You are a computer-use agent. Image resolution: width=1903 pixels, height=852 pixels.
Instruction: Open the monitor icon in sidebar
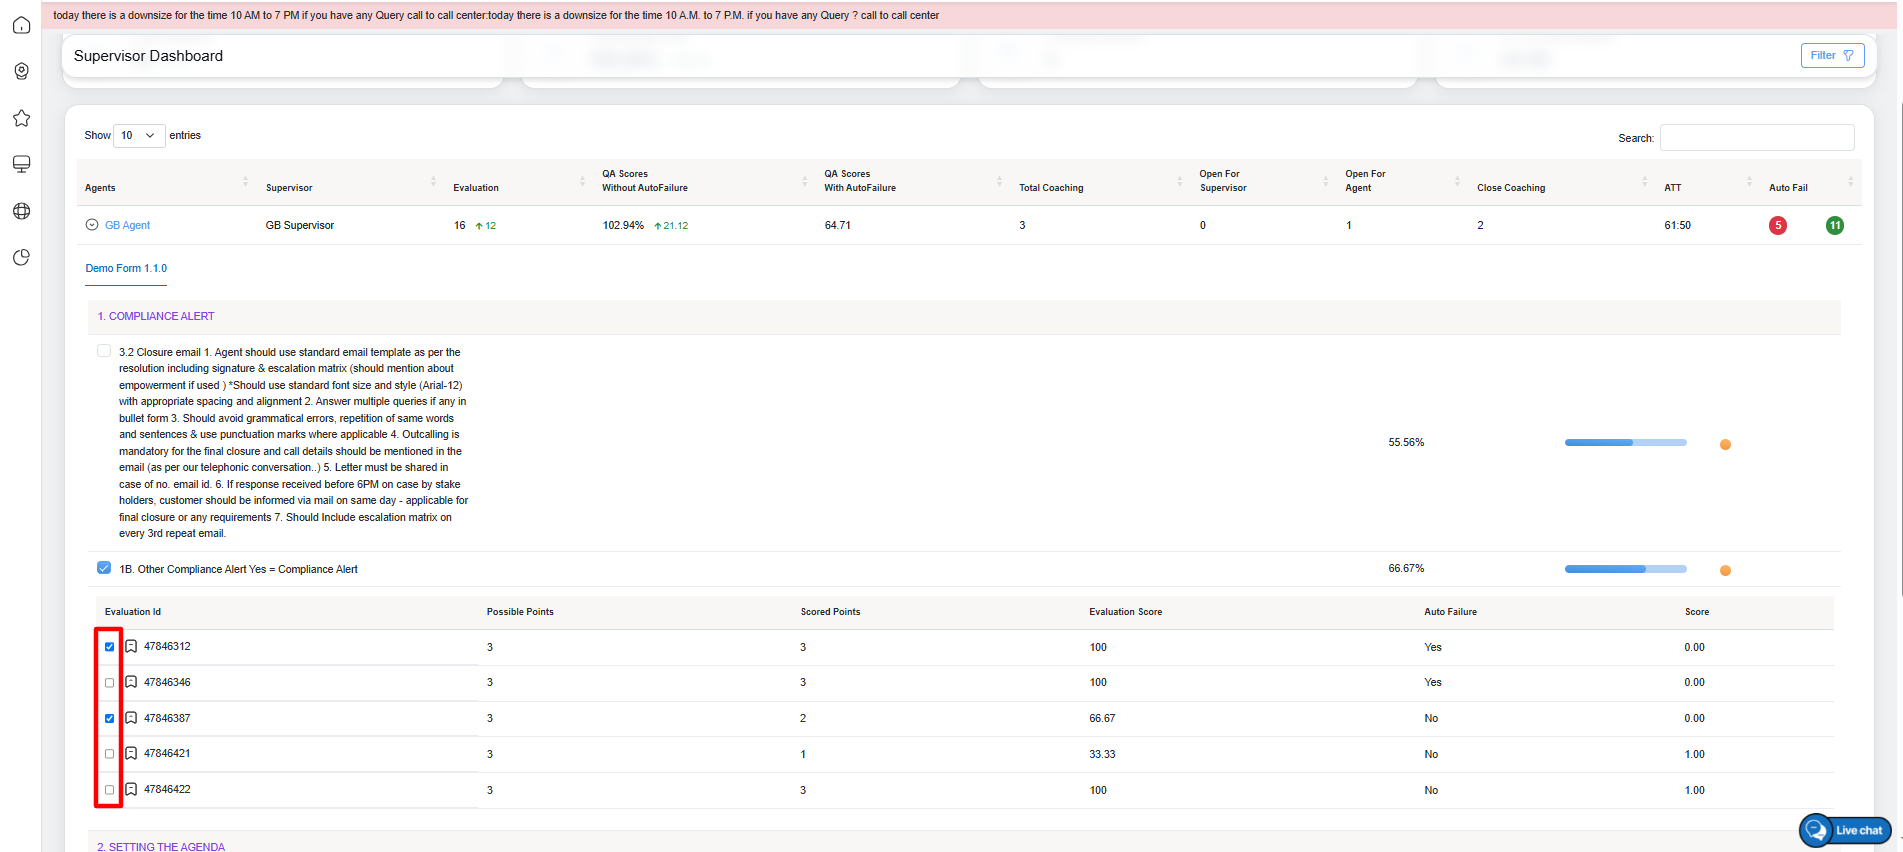pyautogui.click(x=21, y=164)
